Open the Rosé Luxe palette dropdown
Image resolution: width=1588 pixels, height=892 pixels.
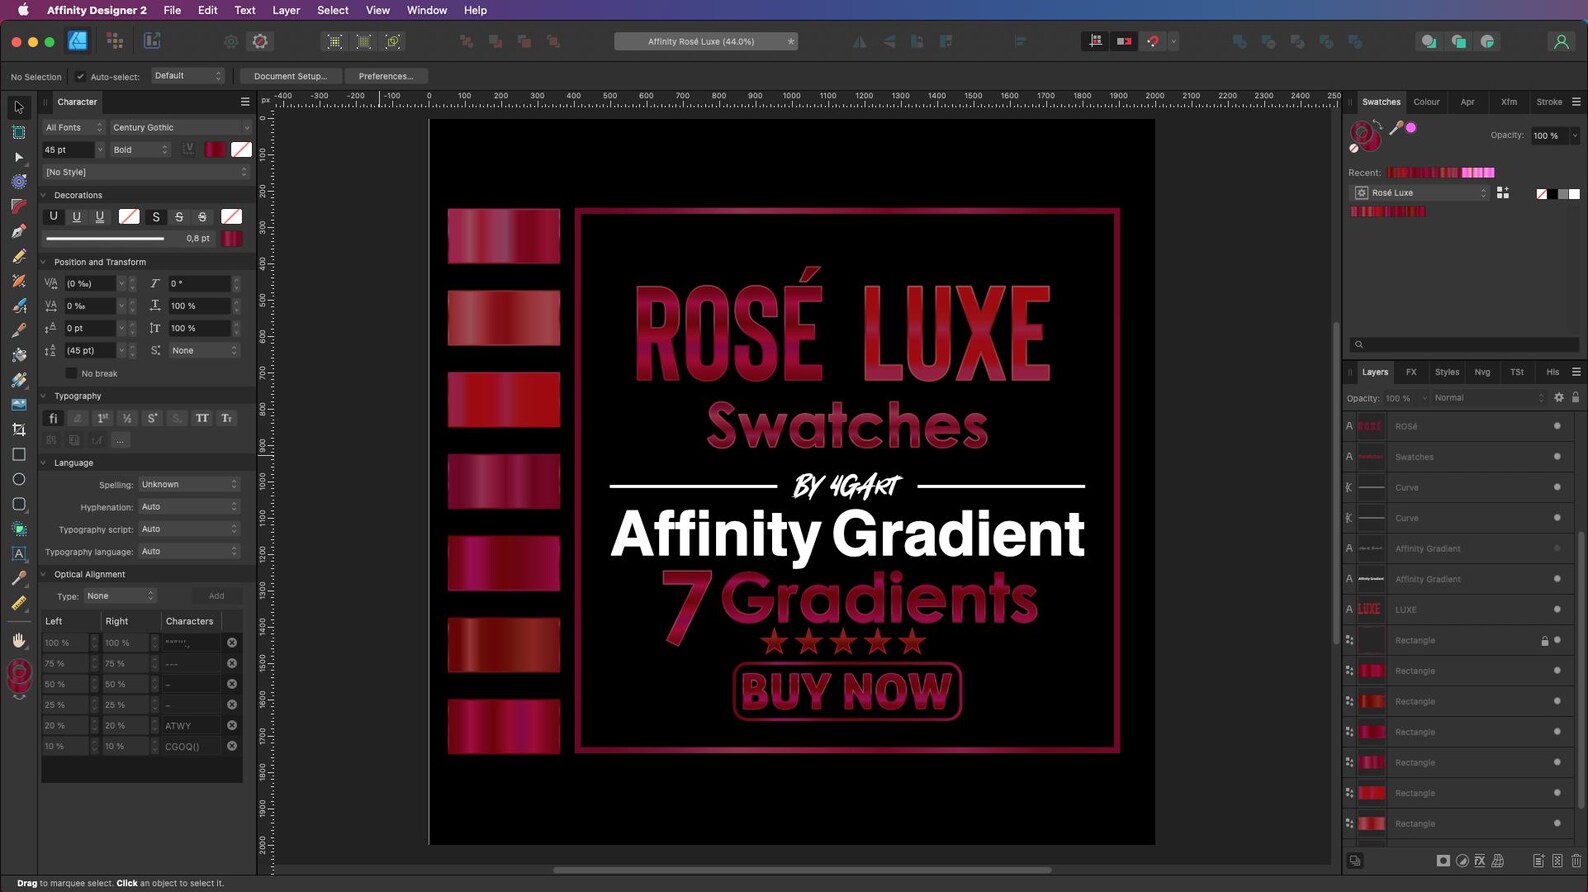(1420, 193)
